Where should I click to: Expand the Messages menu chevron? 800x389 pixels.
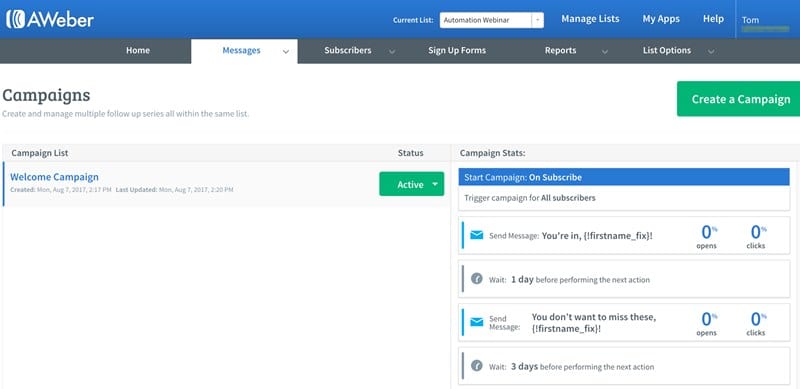[x=286, y=52]
